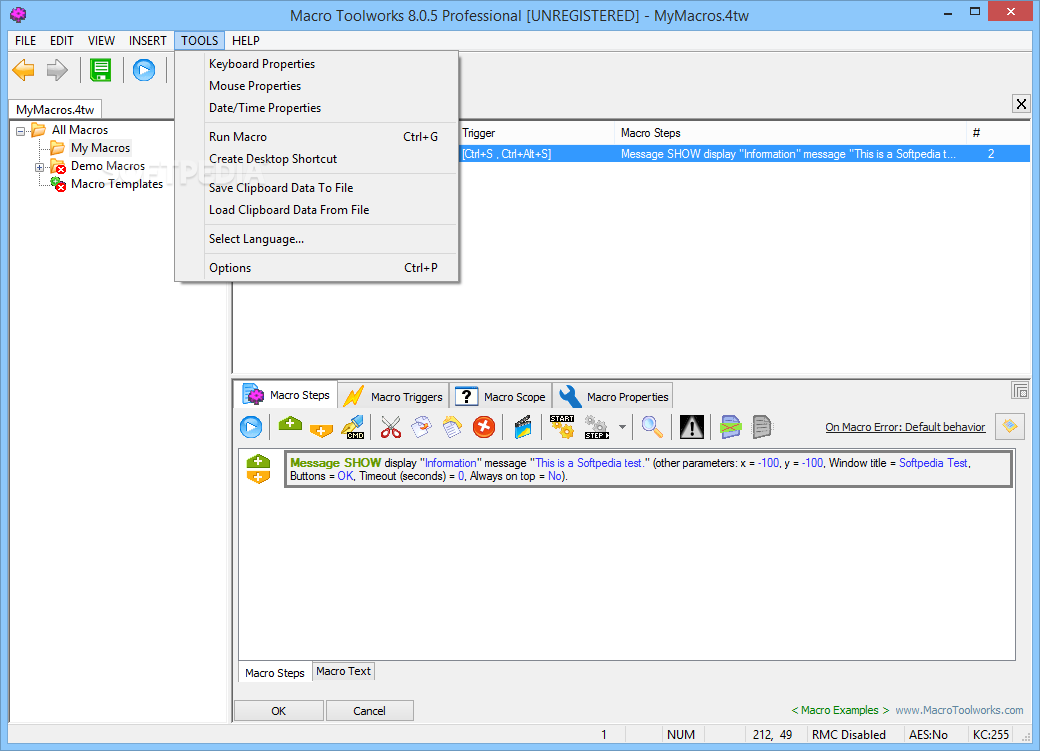The image size is (1040, 751).
Task: Select the Macro Steps bottom tab
Action: (275, 672)
